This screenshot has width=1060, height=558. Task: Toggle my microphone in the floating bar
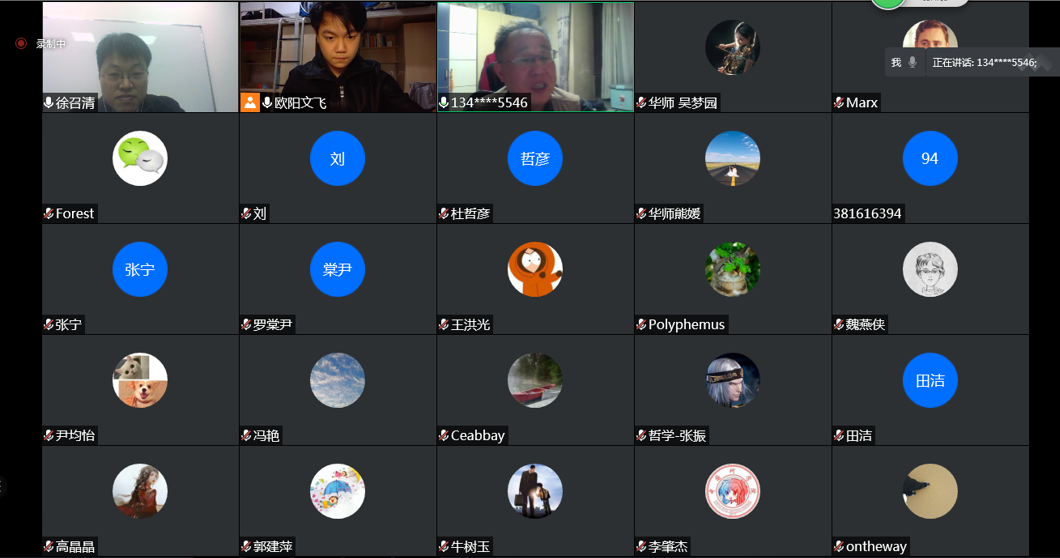tap(912, 62)
